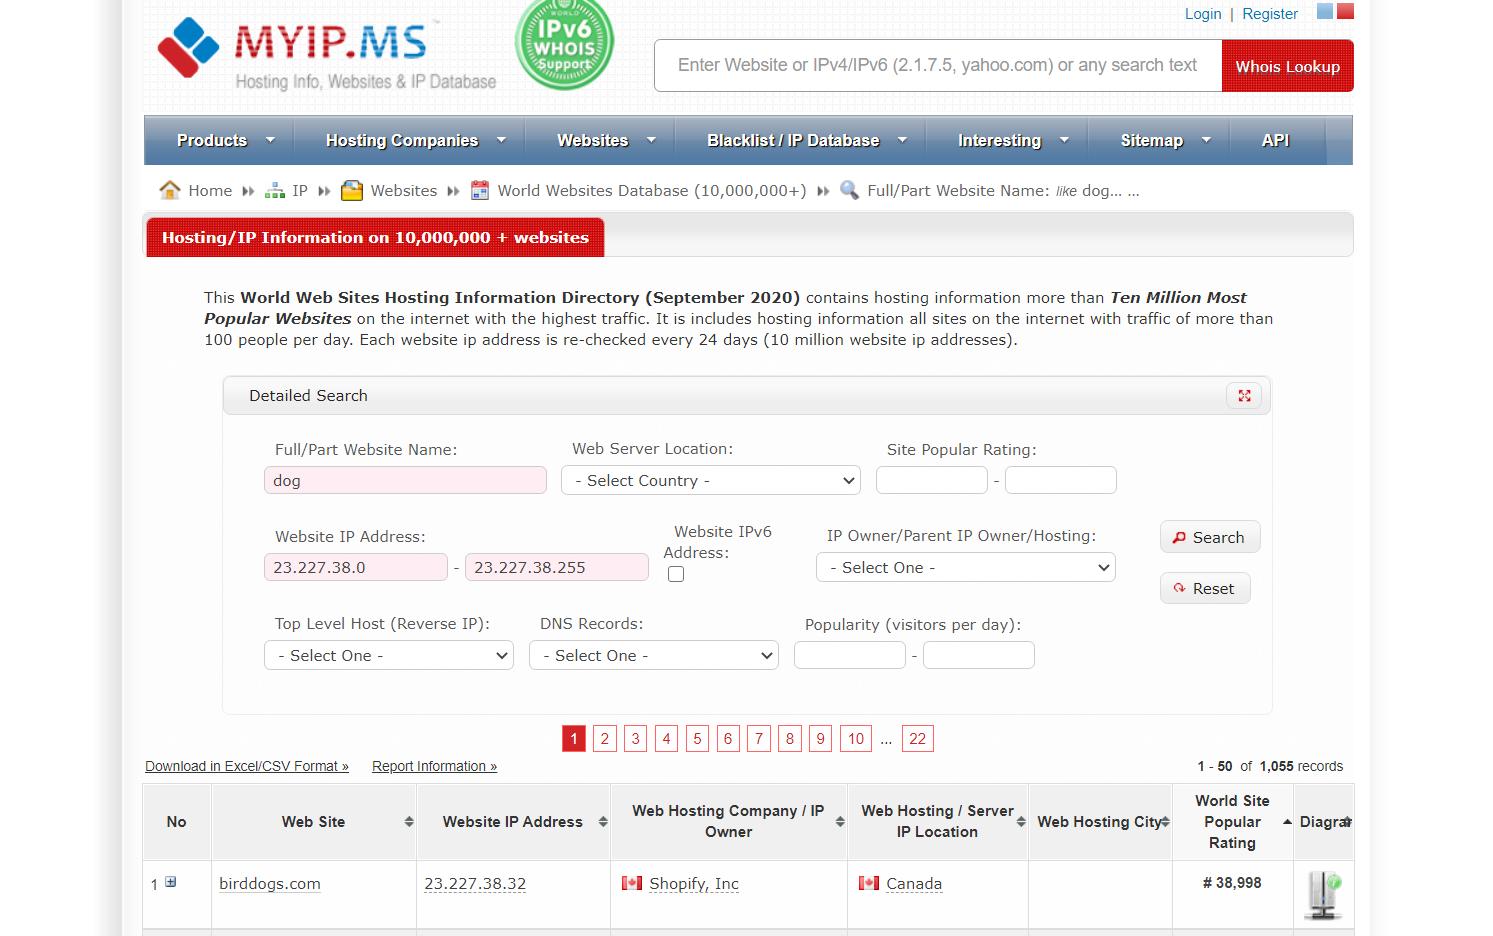Collapse the Detailed Search panel icon
Image resolution: width=1493 pixels, height=936 pixels.
[1244, 396]
